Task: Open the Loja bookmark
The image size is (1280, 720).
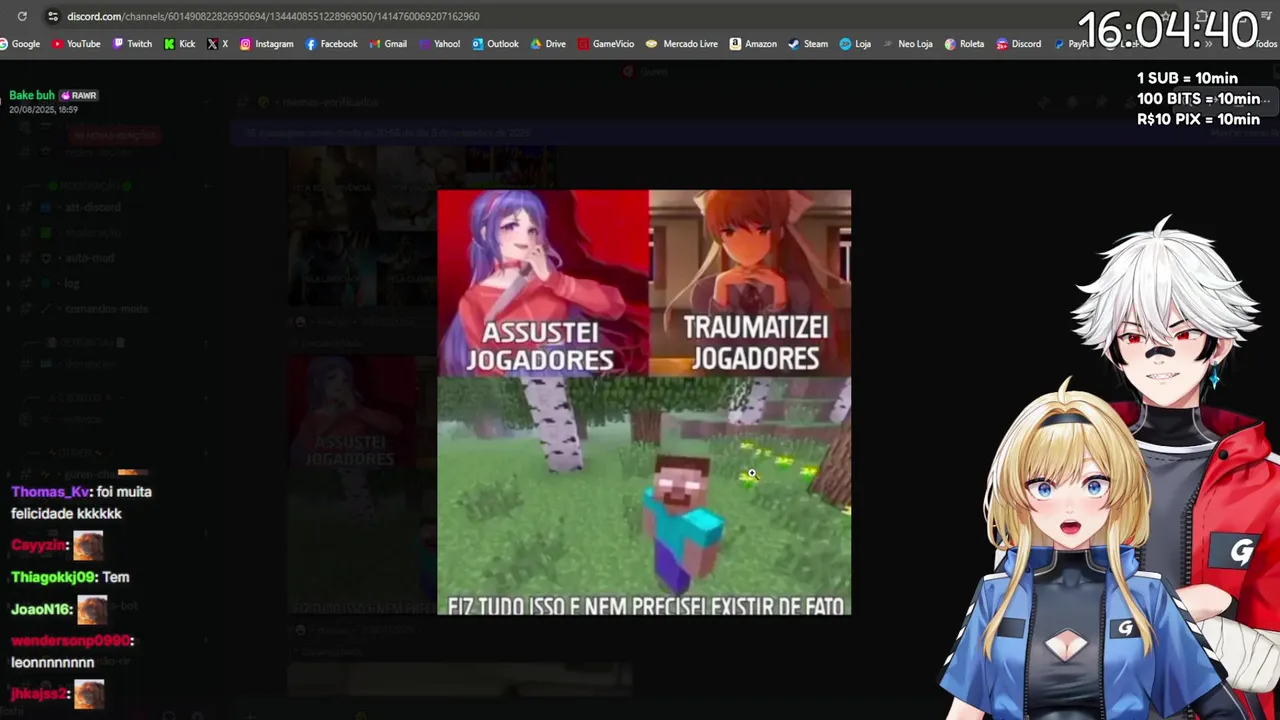Action: pos(855,44)
